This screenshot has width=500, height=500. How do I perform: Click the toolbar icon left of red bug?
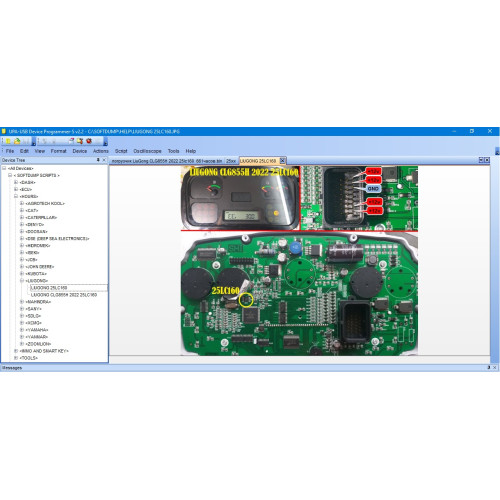[x=80, y=141]
